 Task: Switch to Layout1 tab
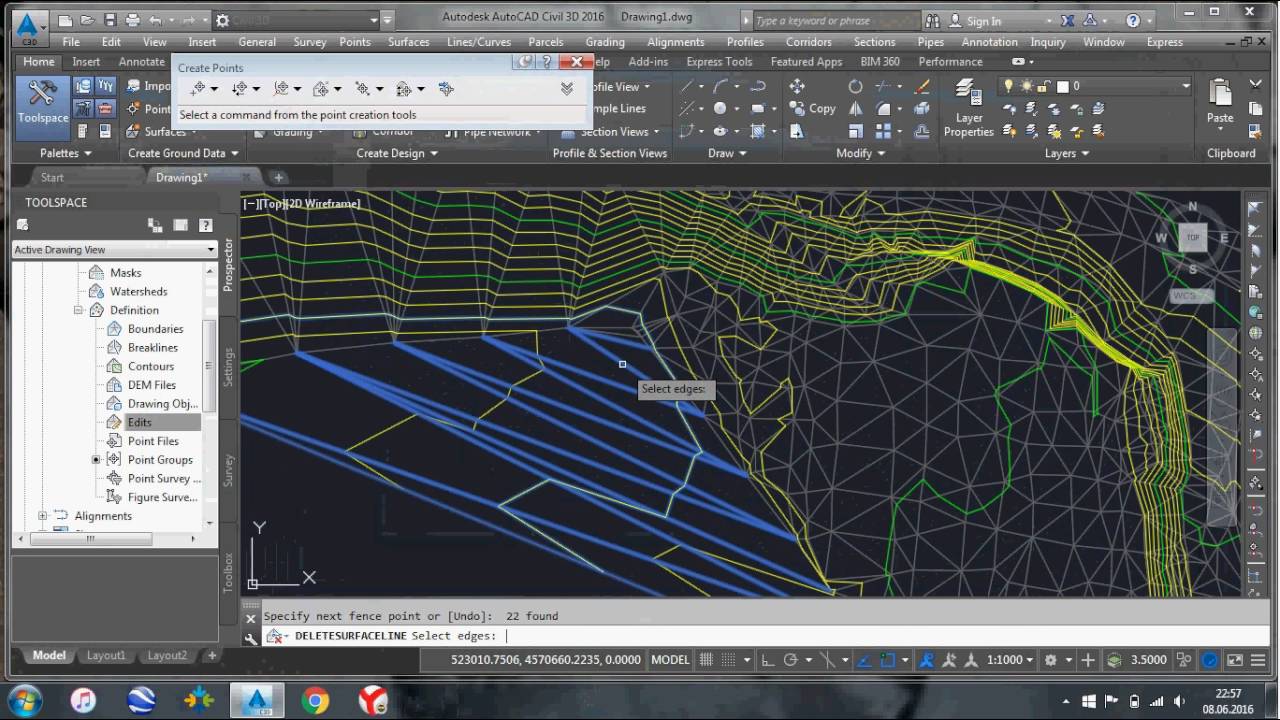pos(106,656)
